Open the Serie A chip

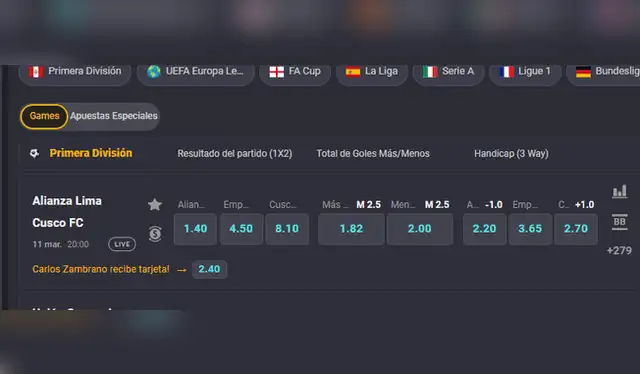coord(448,72)
